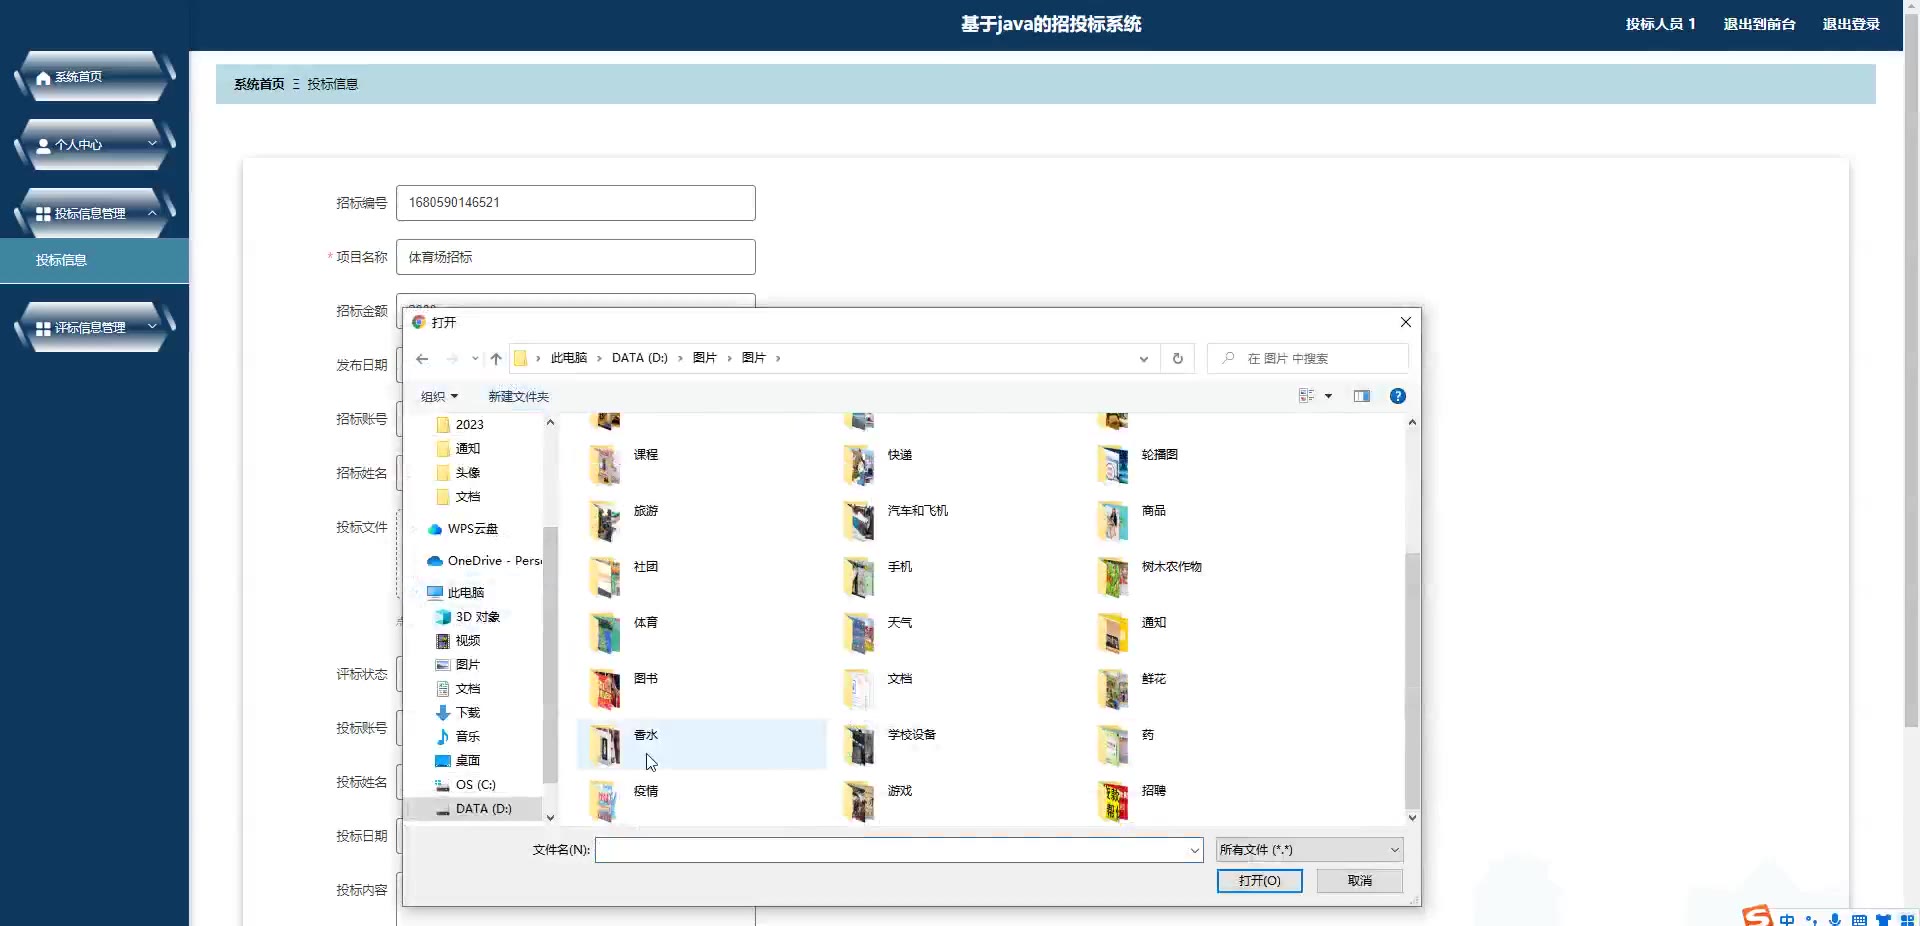Click the 药 folder icon
The image size is (1920, 926).
[x=1112, y=745]
